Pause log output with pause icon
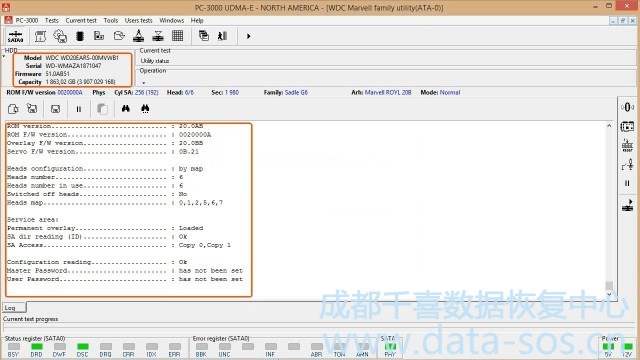 pyautogui.click(x=79, y=109)
